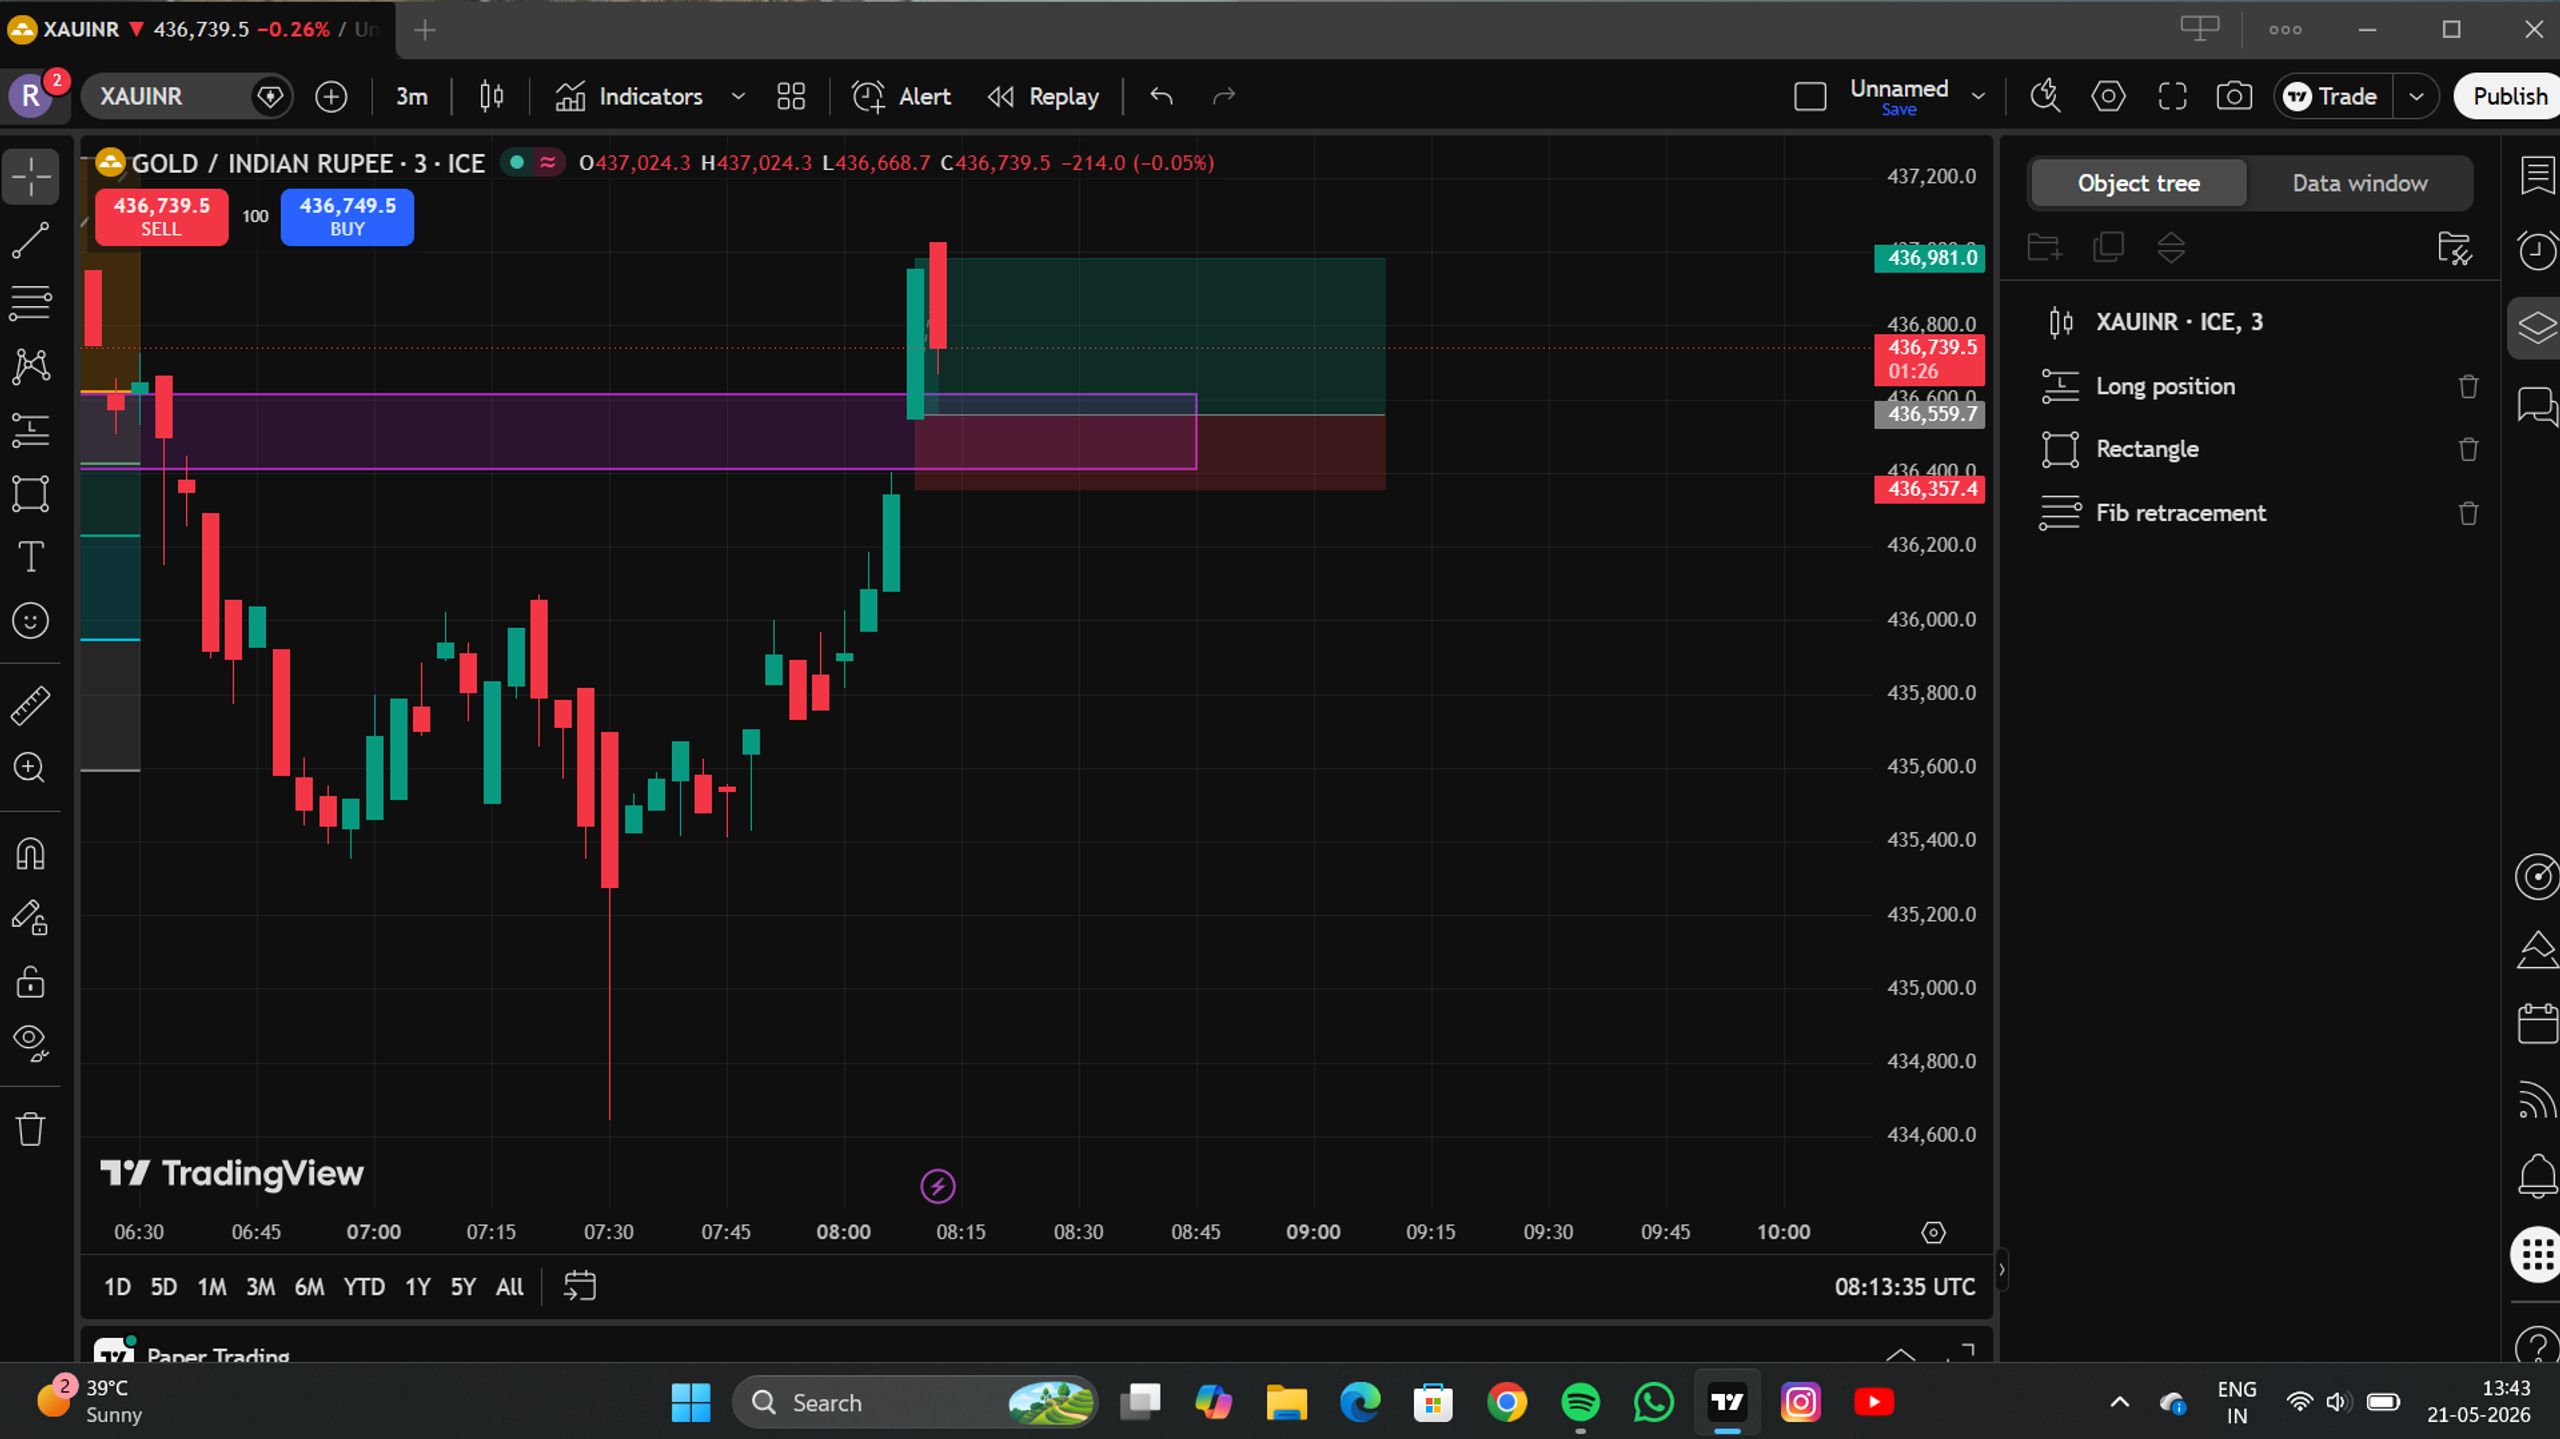Delete the Fib retracement object
2560x1439 pixels.
pyautogui.click(x=2468, y=513)
